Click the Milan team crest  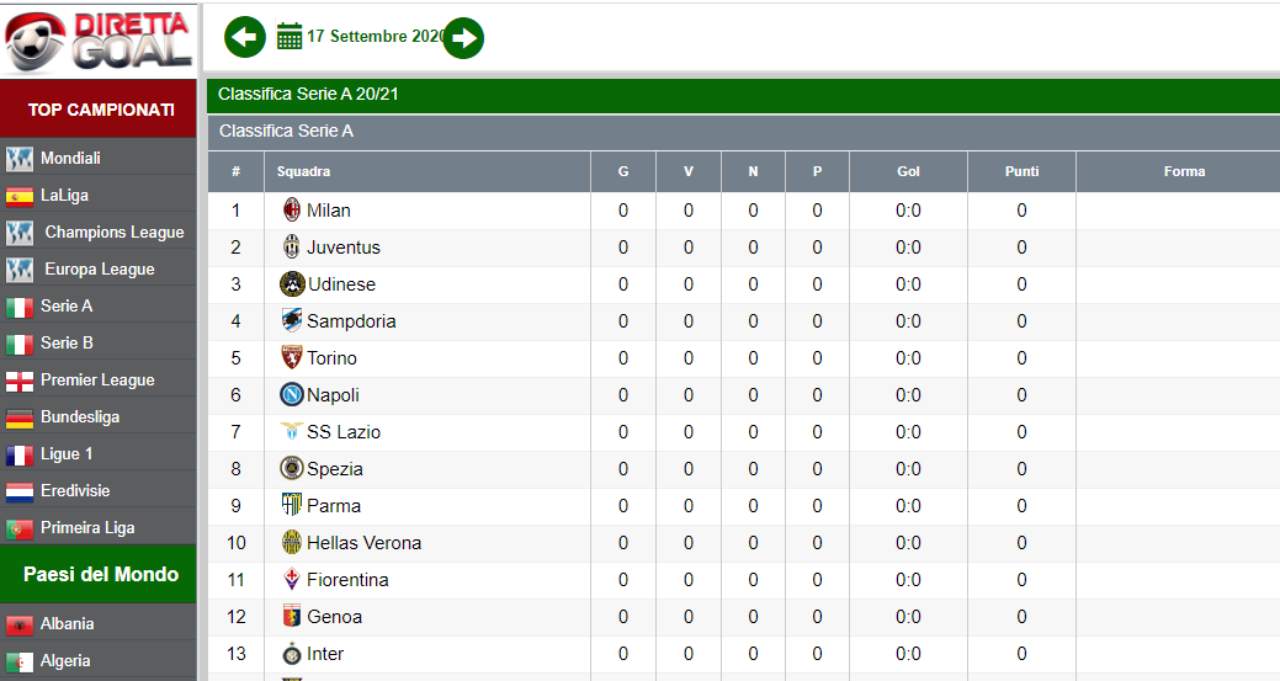292,210
